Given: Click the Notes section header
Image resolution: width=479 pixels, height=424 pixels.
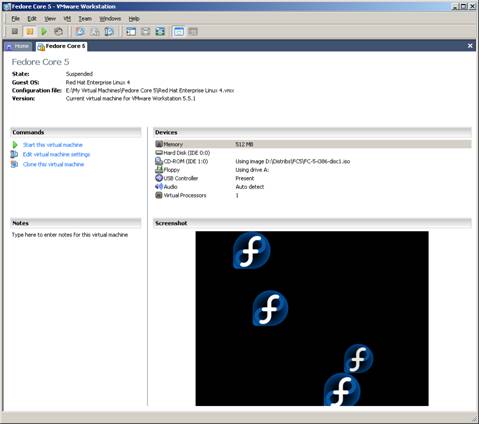Looking at the screenshot, I should click(x=76, y=223).
